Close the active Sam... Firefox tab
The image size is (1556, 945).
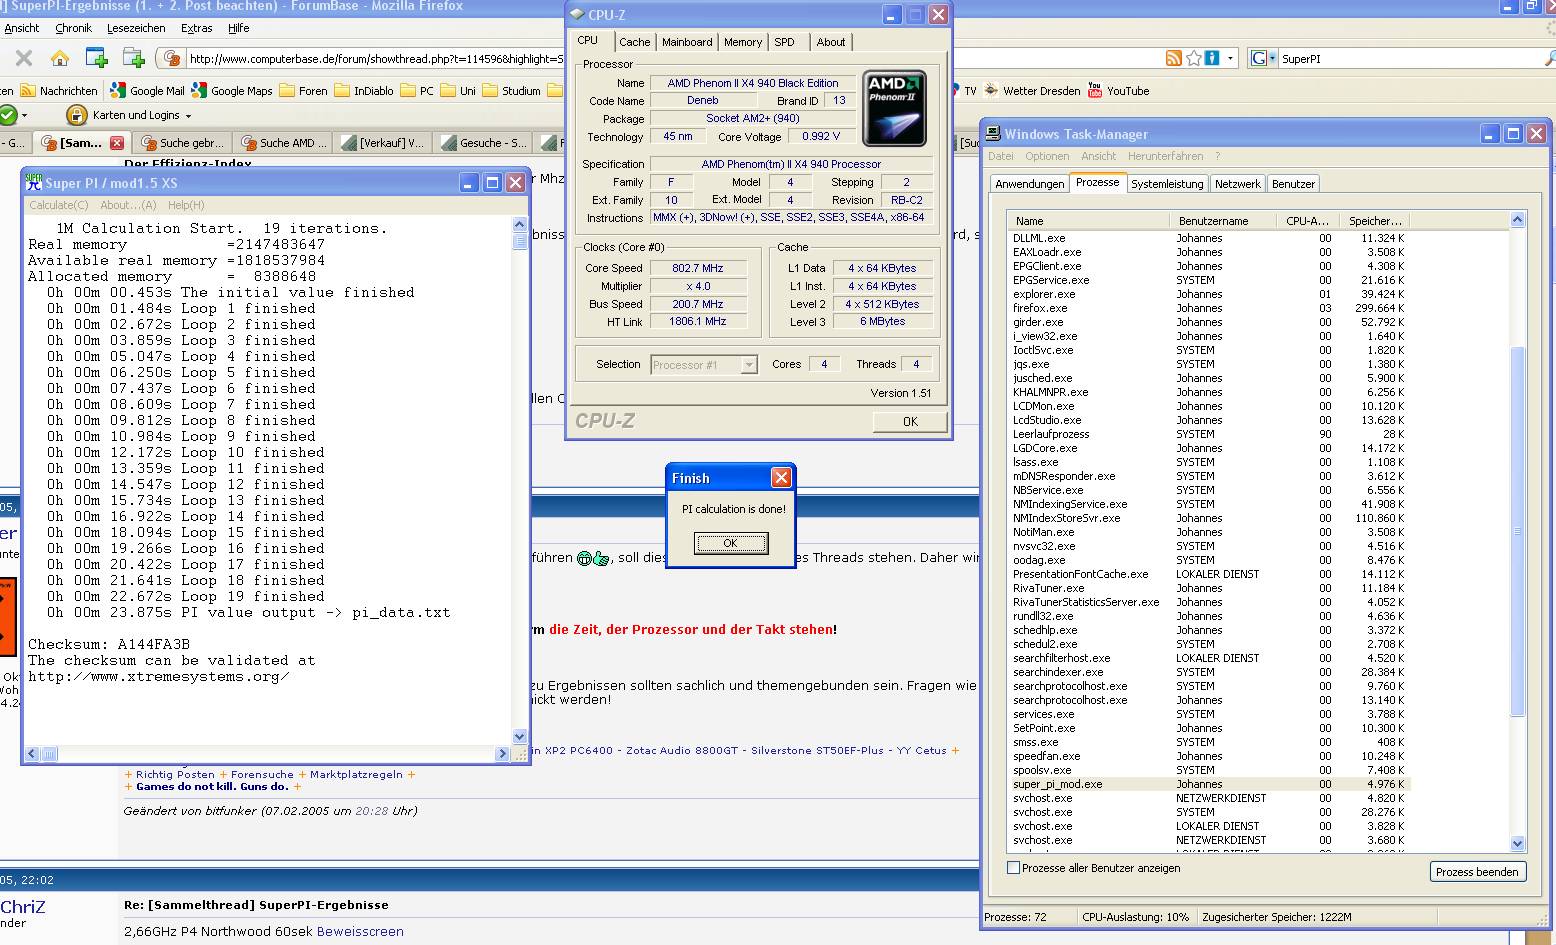tap(117, 143)
